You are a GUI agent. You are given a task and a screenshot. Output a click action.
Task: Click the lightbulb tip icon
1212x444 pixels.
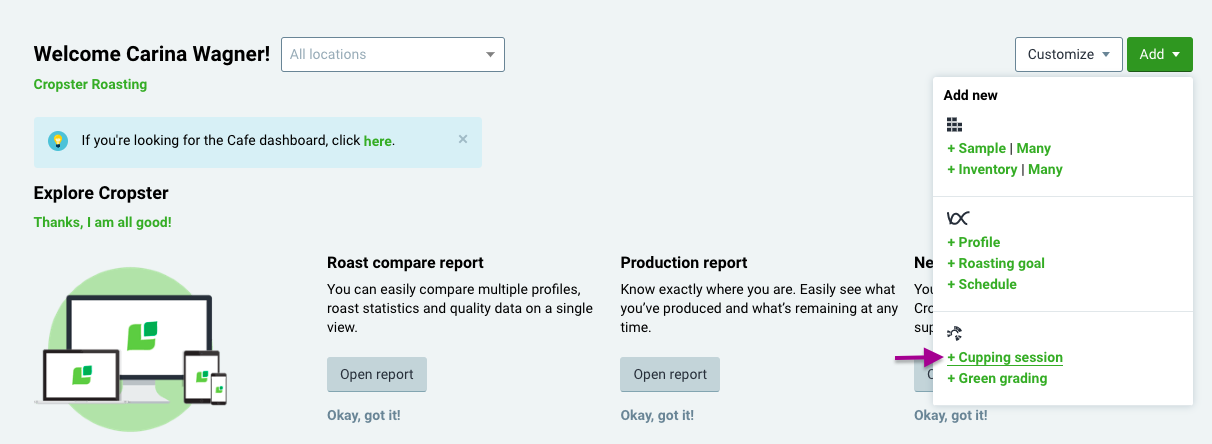[x=58, y=141]
